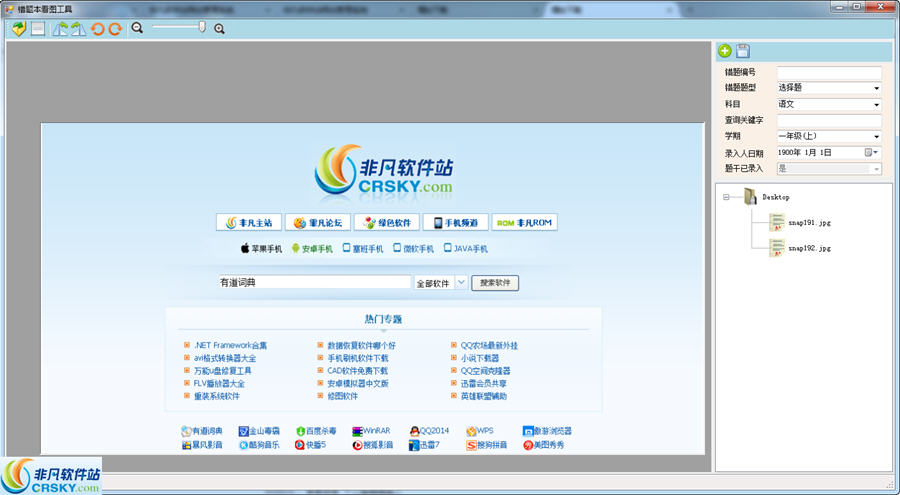This screenshot has width=900, height=495.
Task: Click the 有道词典 search box in the preview
Action: click(315, 283)
